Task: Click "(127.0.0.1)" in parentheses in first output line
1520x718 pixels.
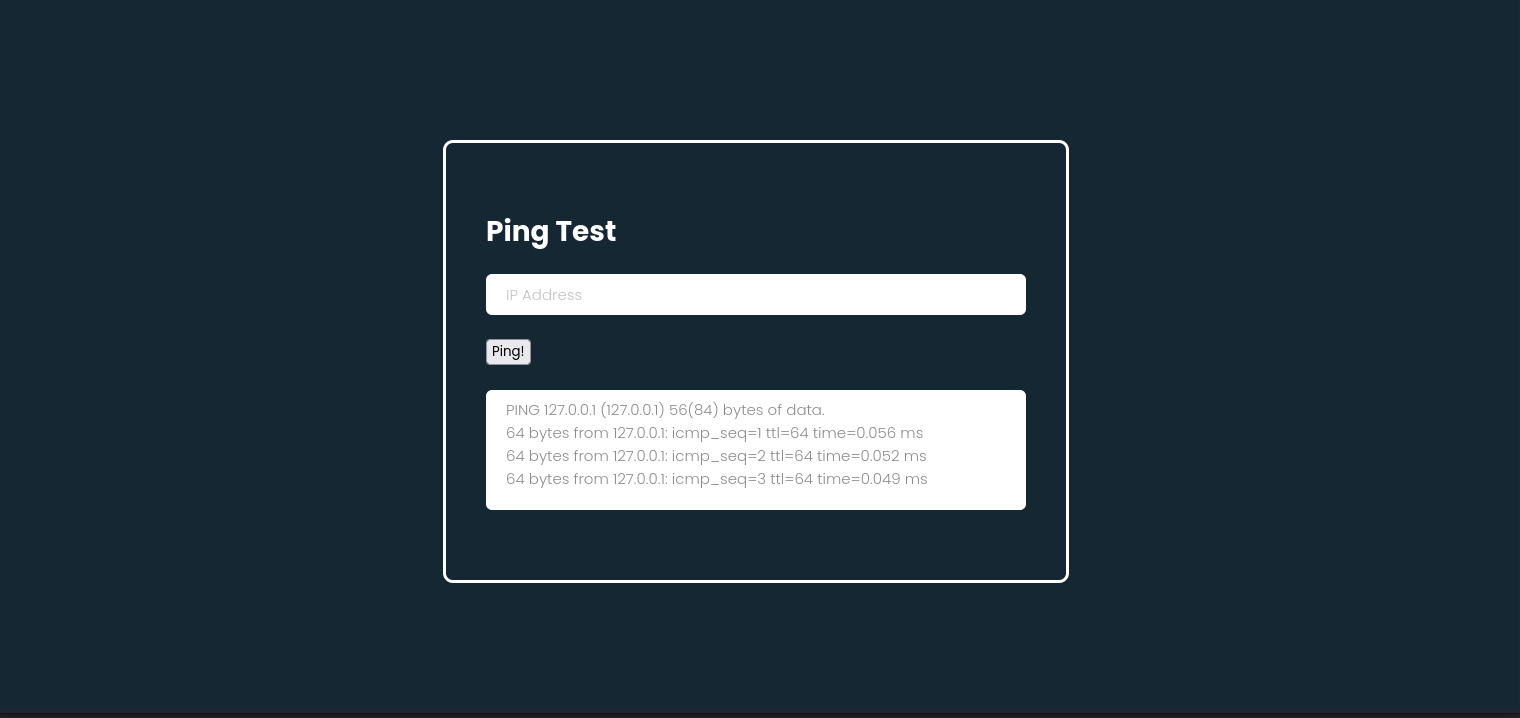Action: tap(632, 410)
